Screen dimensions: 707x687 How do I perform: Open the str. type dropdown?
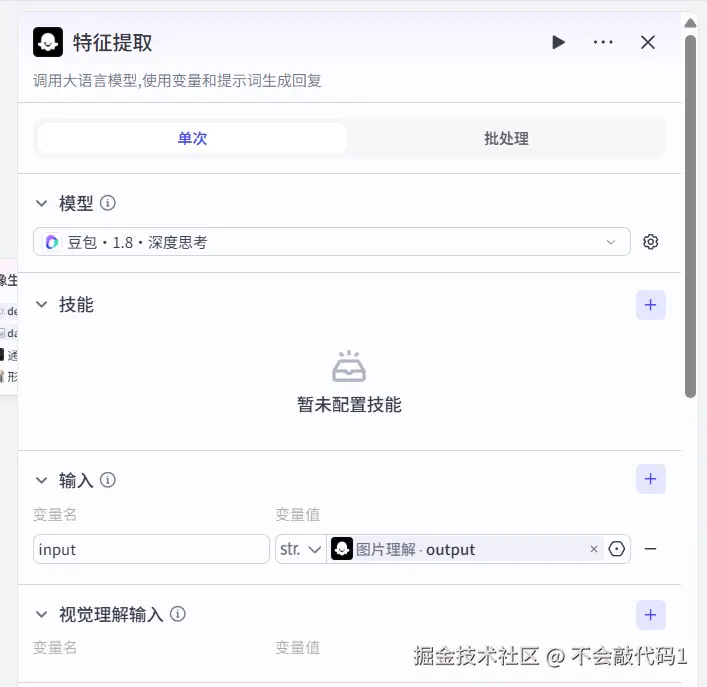point(301,549)
